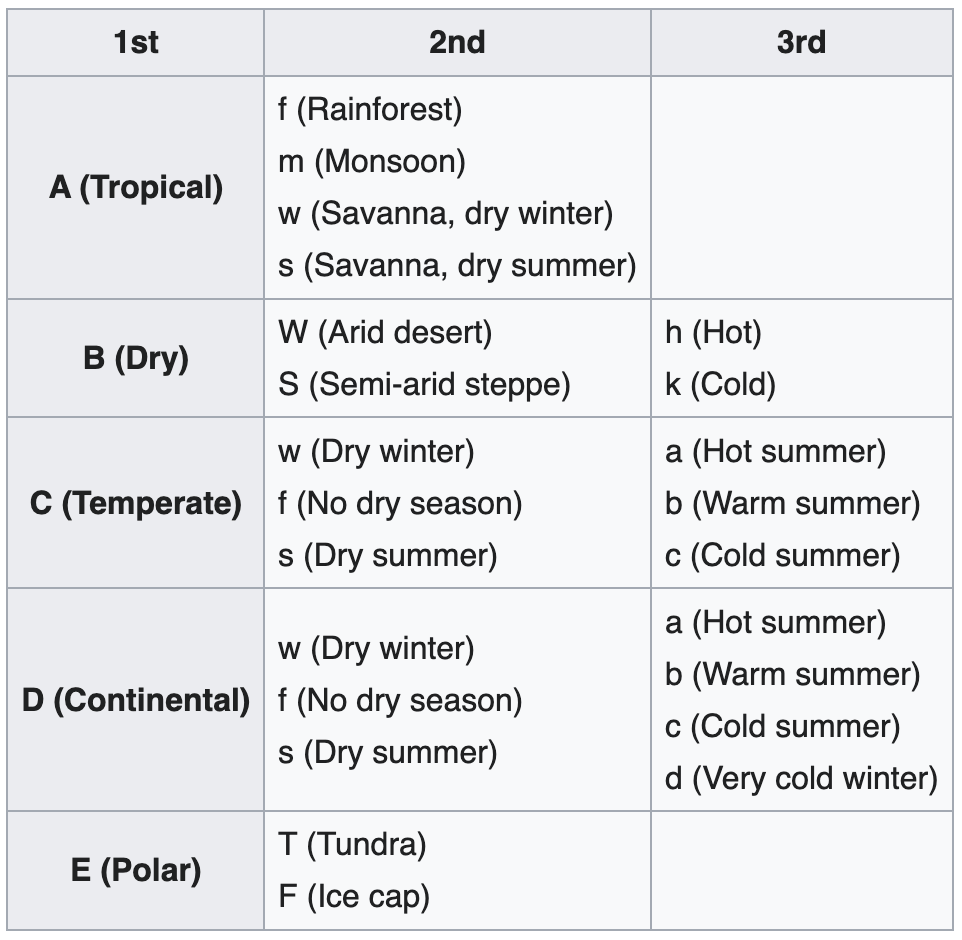Screen dimensions: 962x940
Task: Click the '3rd' column header
Action: (x=801, y=42)
